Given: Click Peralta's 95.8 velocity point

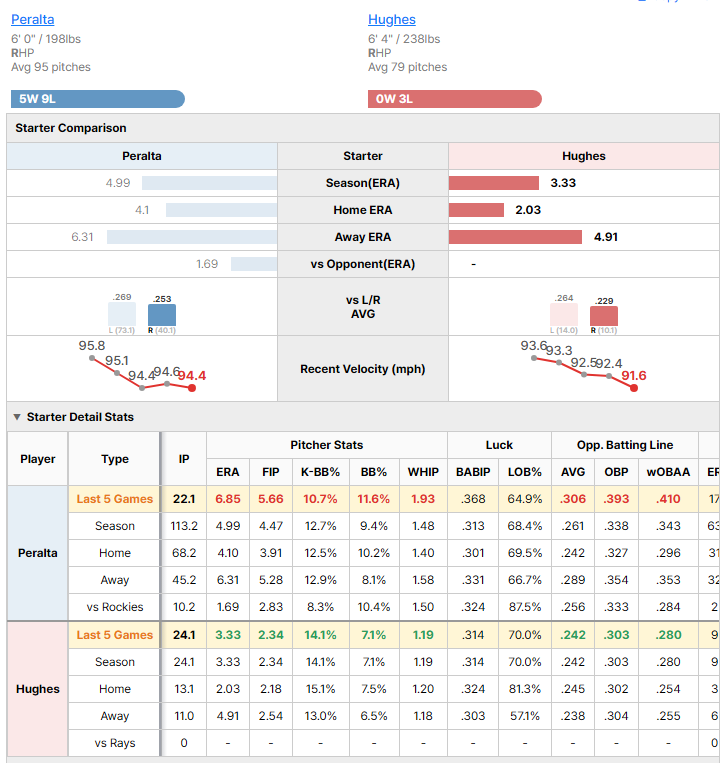Looking at the screenshot, I should click(x=92, y=358).
